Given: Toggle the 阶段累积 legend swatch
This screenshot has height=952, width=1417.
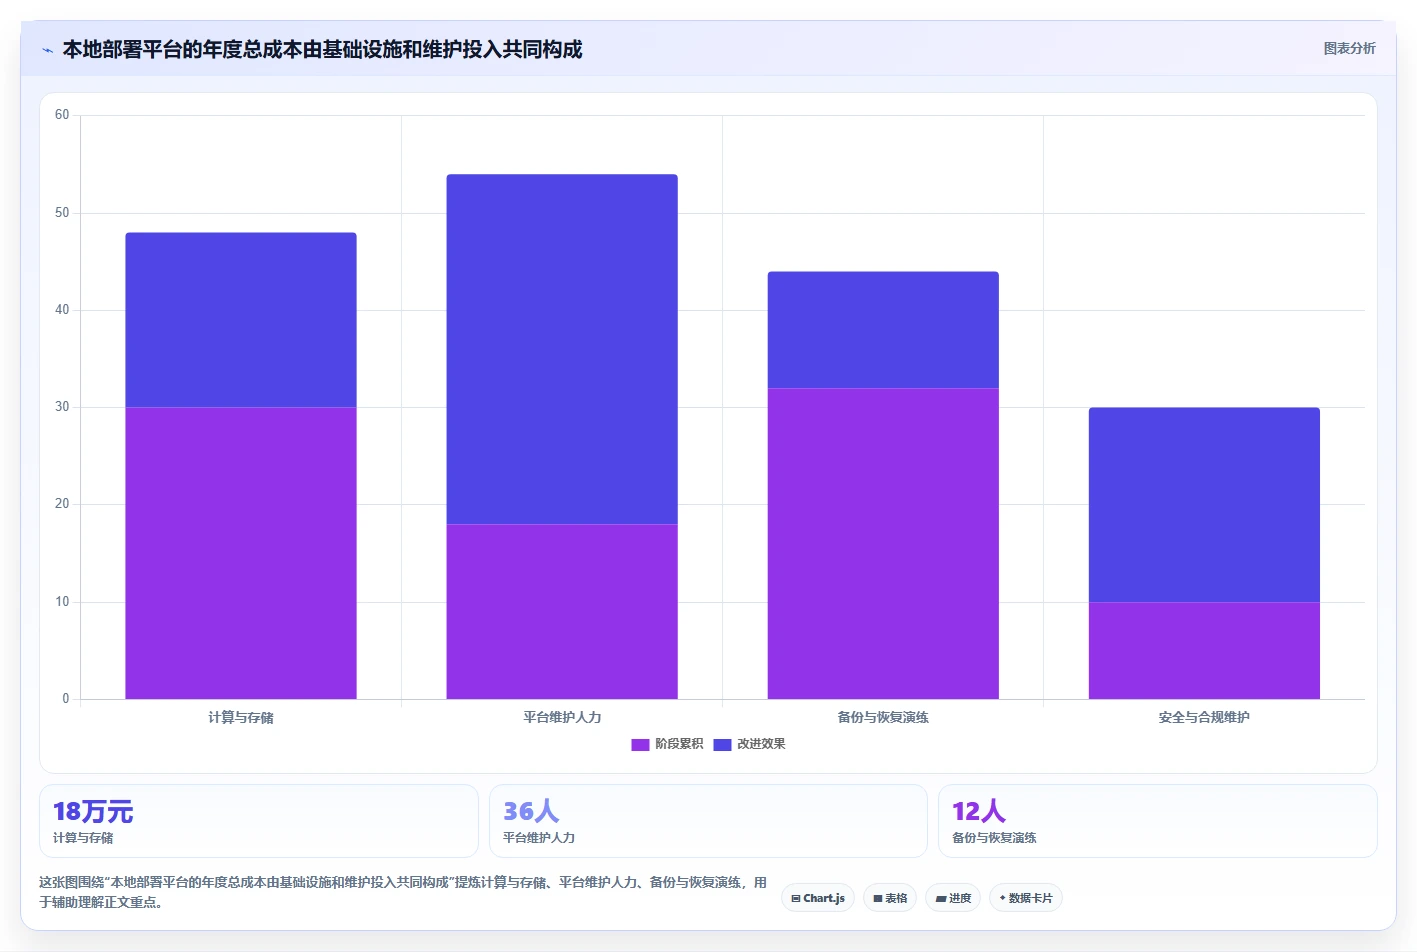Looking at the screenshot, I should [640, 744].
